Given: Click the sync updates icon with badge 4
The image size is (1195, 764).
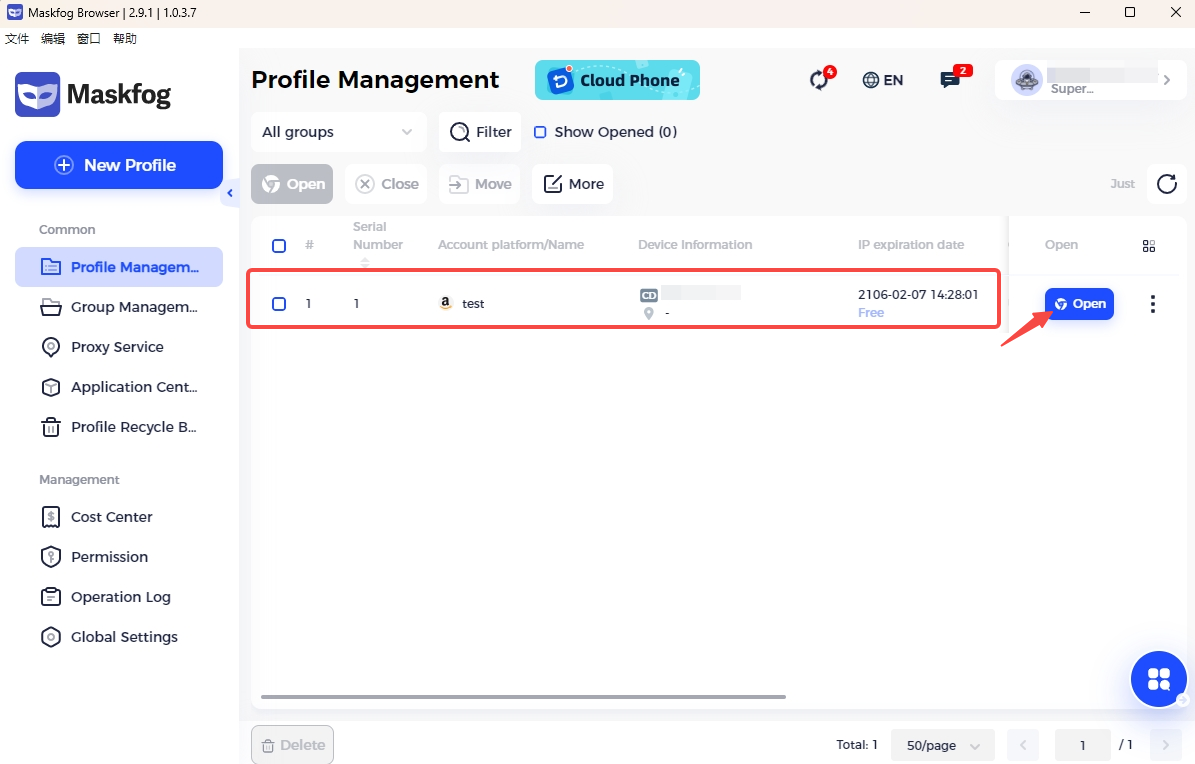Looking at the screenshot, I should (819, 79).
